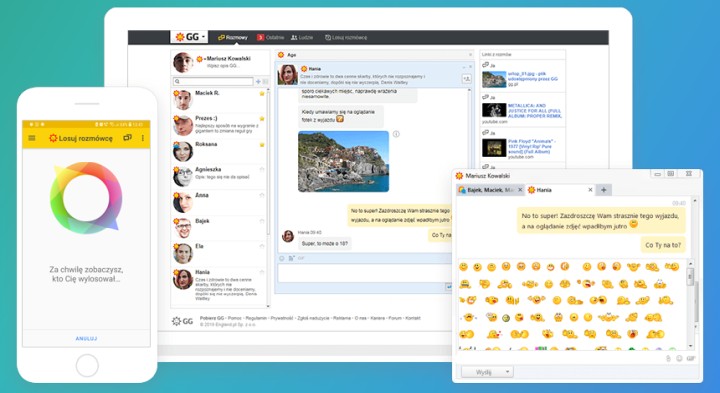720x393 pixels.
Task: Open the hamburger menu on the phone
Action: point(32,138)
